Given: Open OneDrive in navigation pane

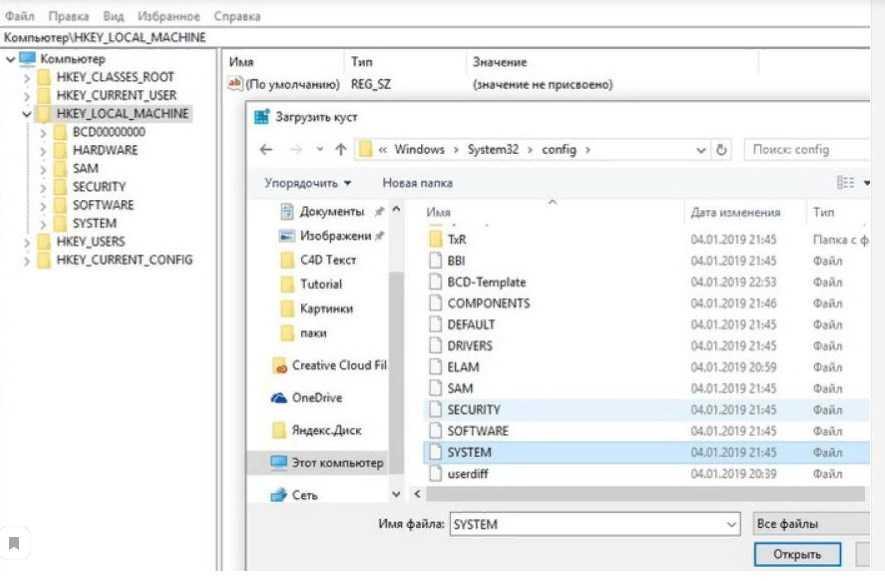Looking at the screenshot, I should click(x=317, y=398).
